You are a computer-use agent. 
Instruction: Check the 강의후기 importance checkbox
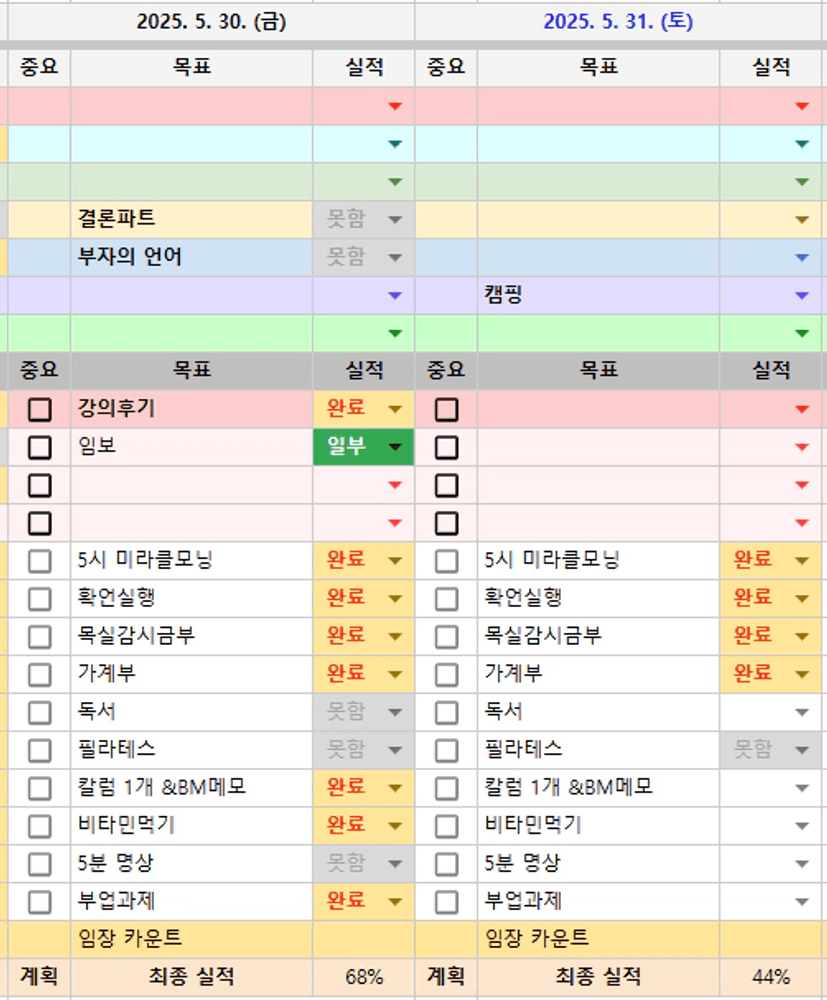(x=39, y=409)
